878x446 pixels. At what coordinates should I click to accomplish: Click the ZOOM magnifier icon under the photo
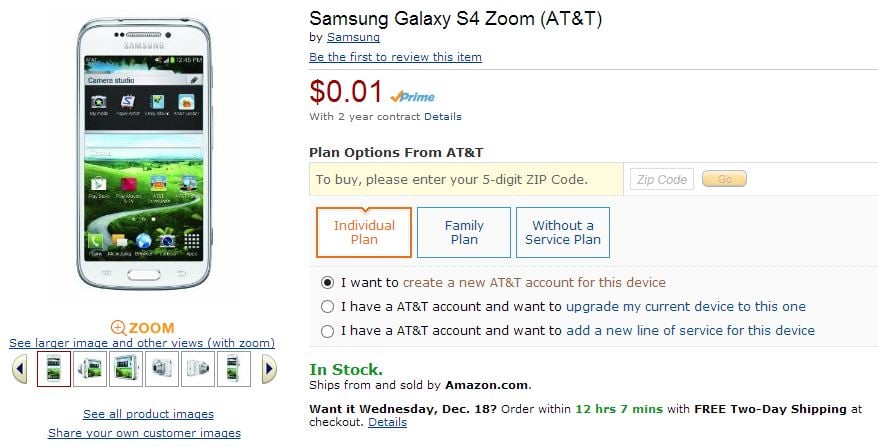pos(118,327)
